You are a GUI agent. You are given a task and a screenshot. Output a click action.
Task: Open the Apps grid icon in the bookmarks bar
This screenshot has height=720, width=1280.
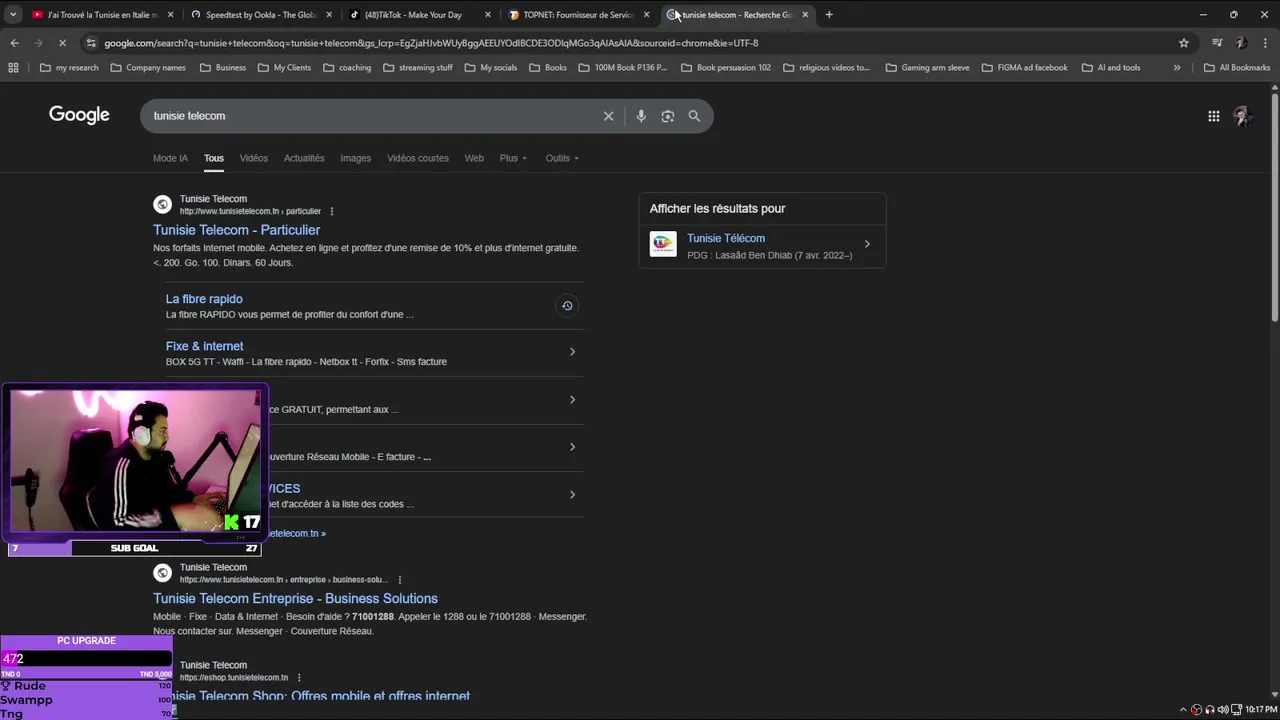(x=13, y=68)
